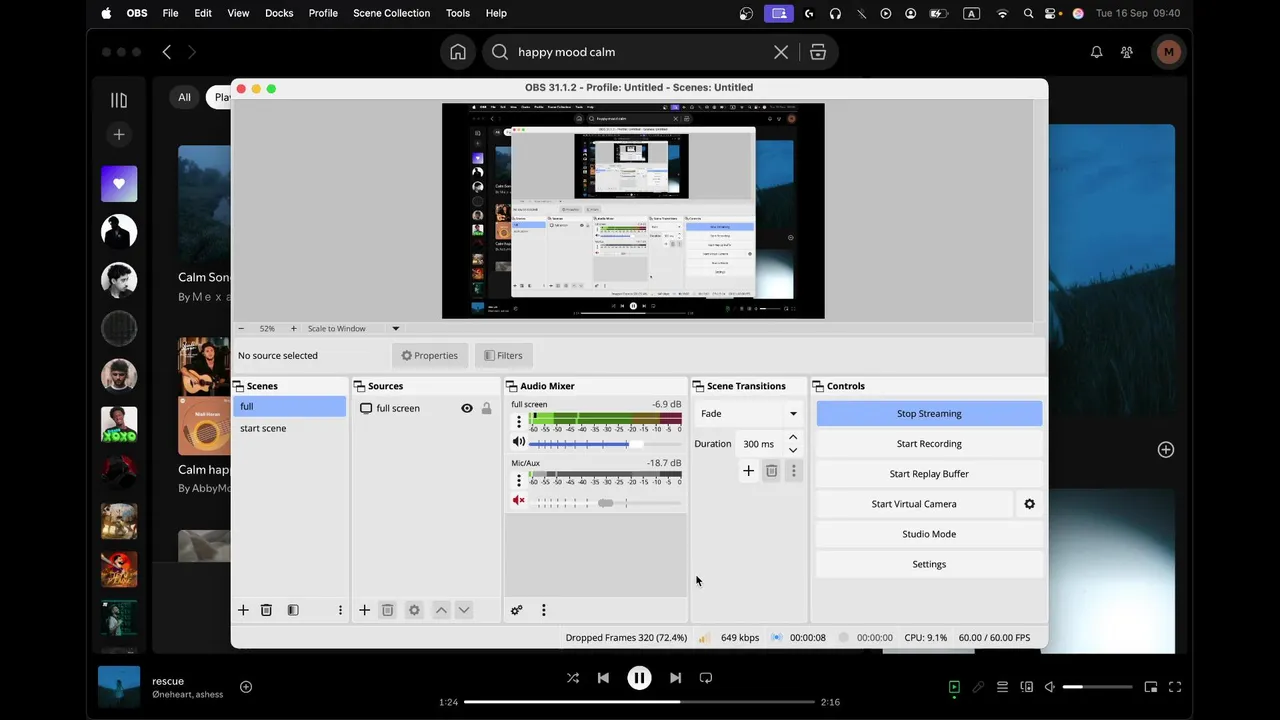Open Your Library icon in Spotify

[119, 100]
